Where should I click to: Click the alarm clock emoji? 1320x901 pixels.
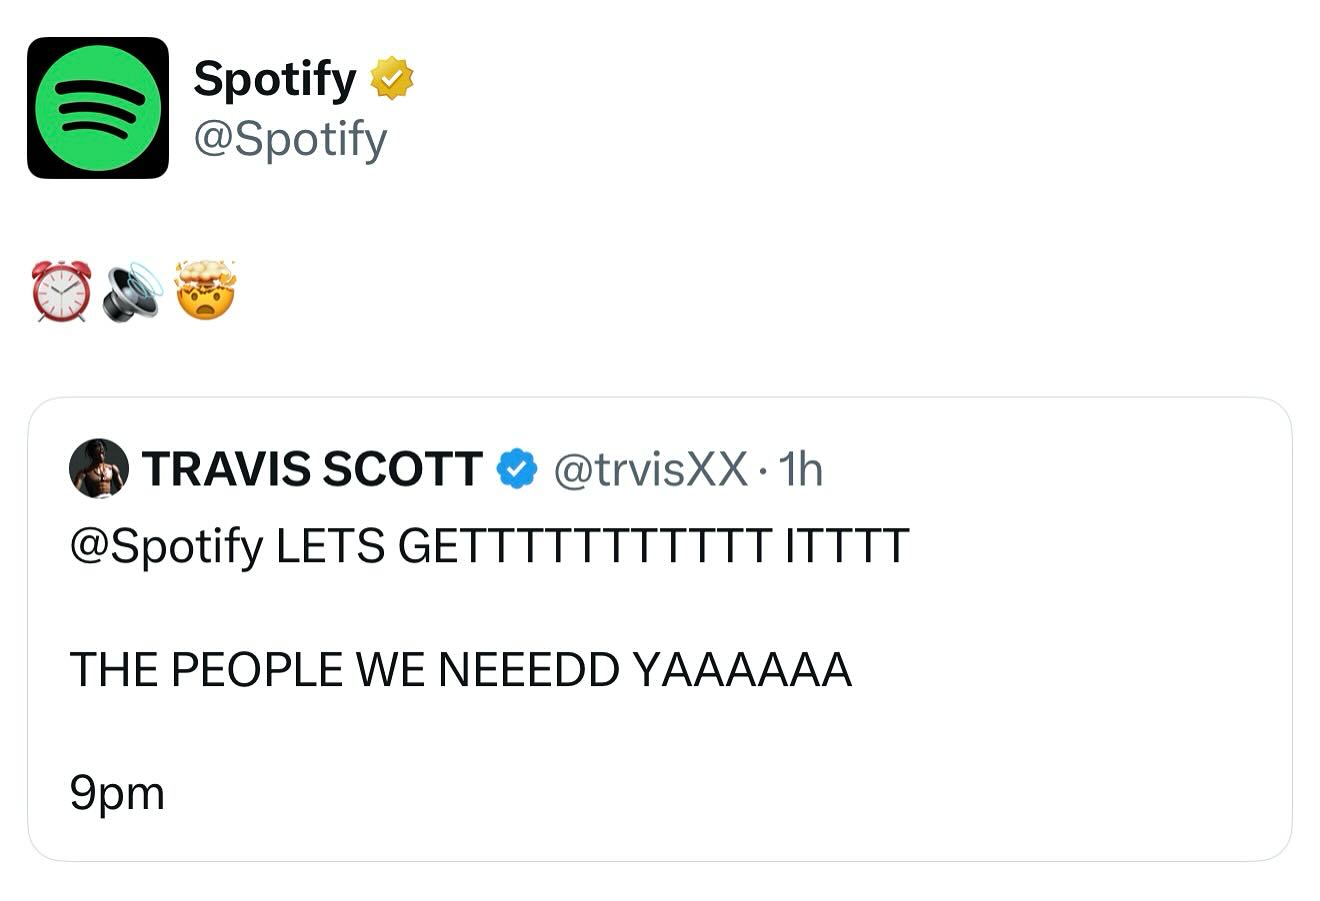[61, 291]
